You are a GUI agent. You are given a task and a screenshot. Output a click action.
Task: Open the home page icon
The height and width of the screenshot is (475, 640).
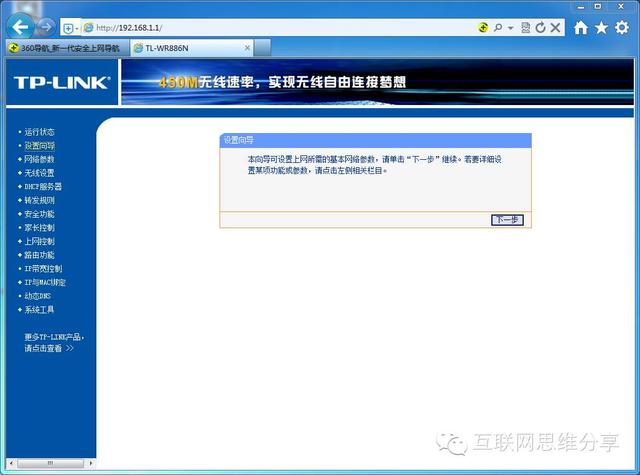[581, 28]
